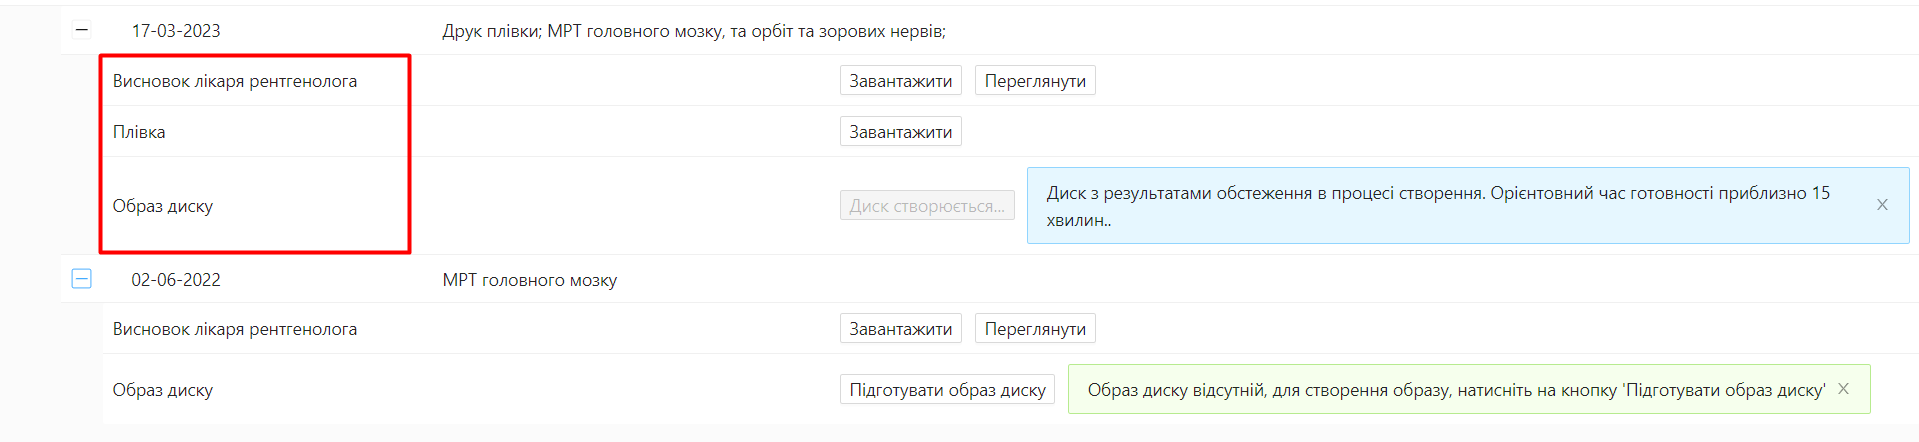Click 'Образ диску' label under 02-06-2022
The image size is (1919, 442).
(x=163, y=390)
